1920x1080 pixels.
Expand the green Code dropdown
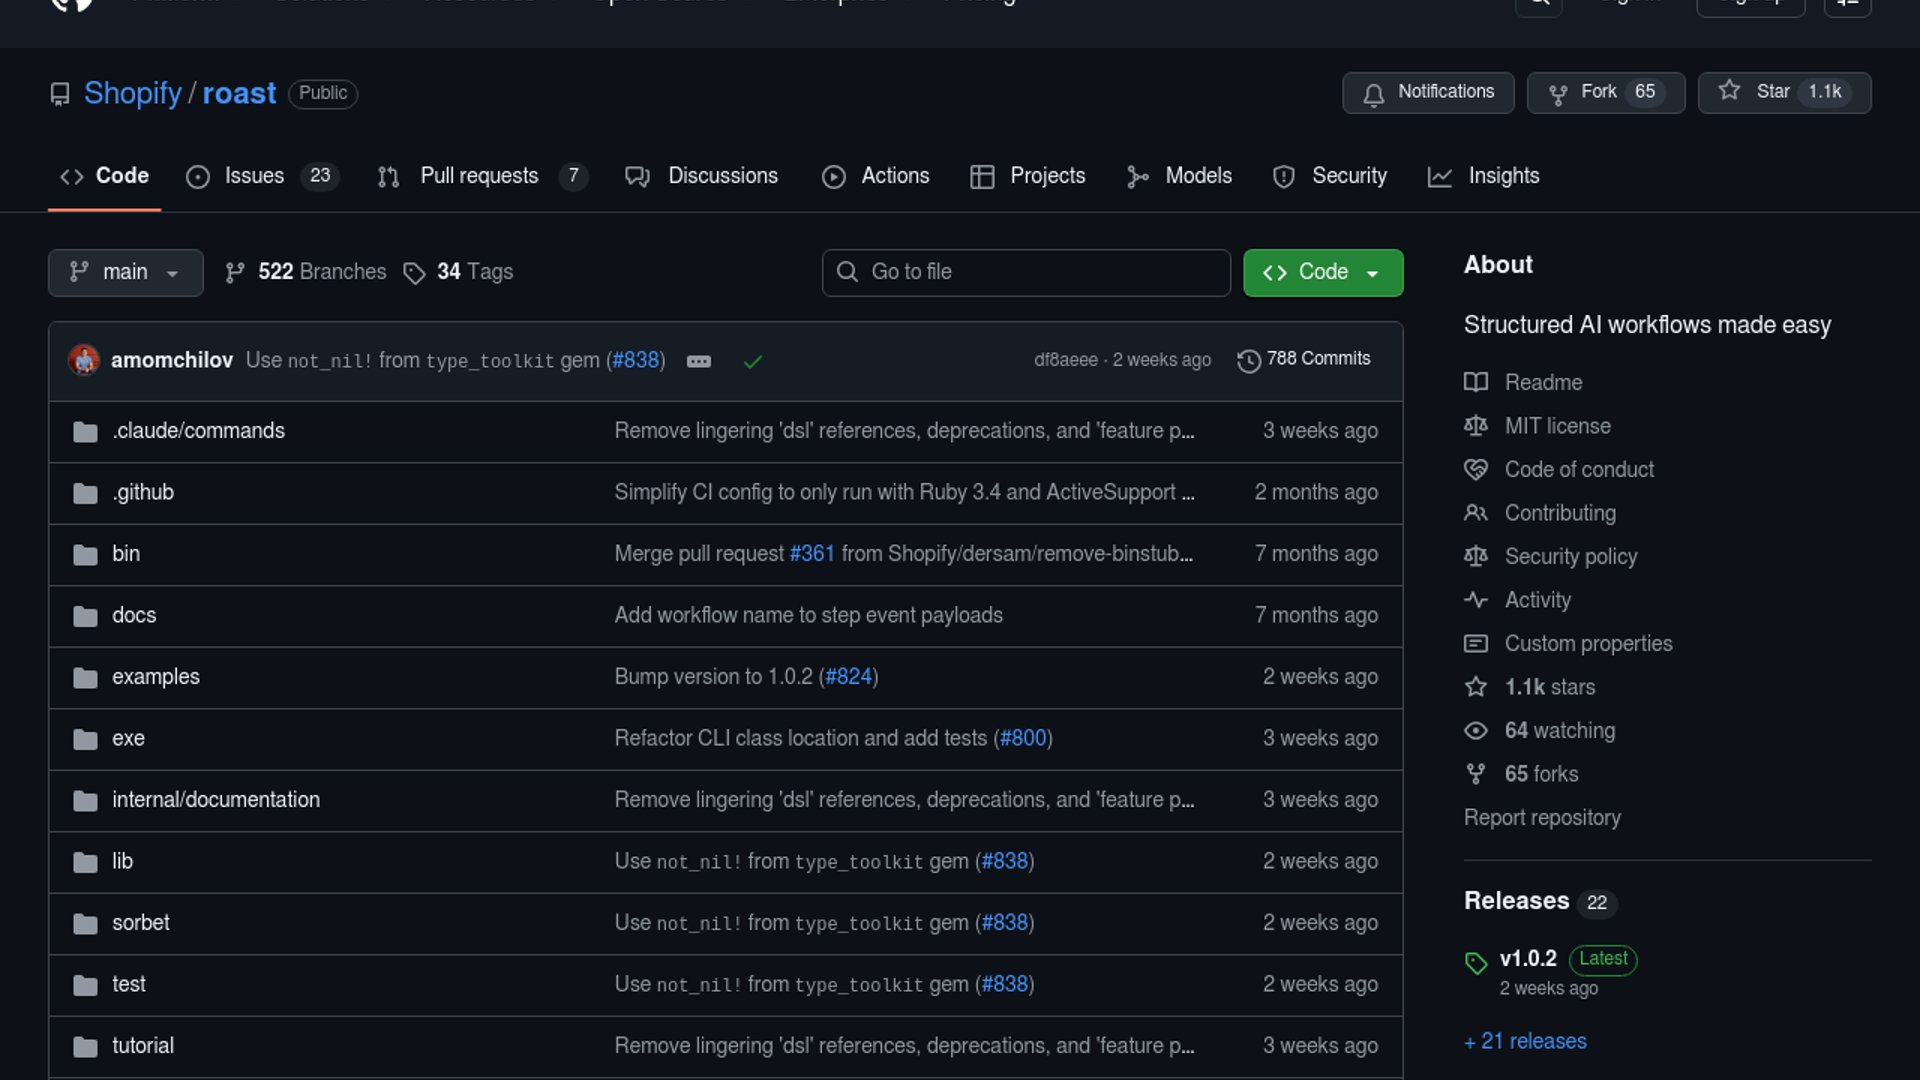[x=1322, y=273]
